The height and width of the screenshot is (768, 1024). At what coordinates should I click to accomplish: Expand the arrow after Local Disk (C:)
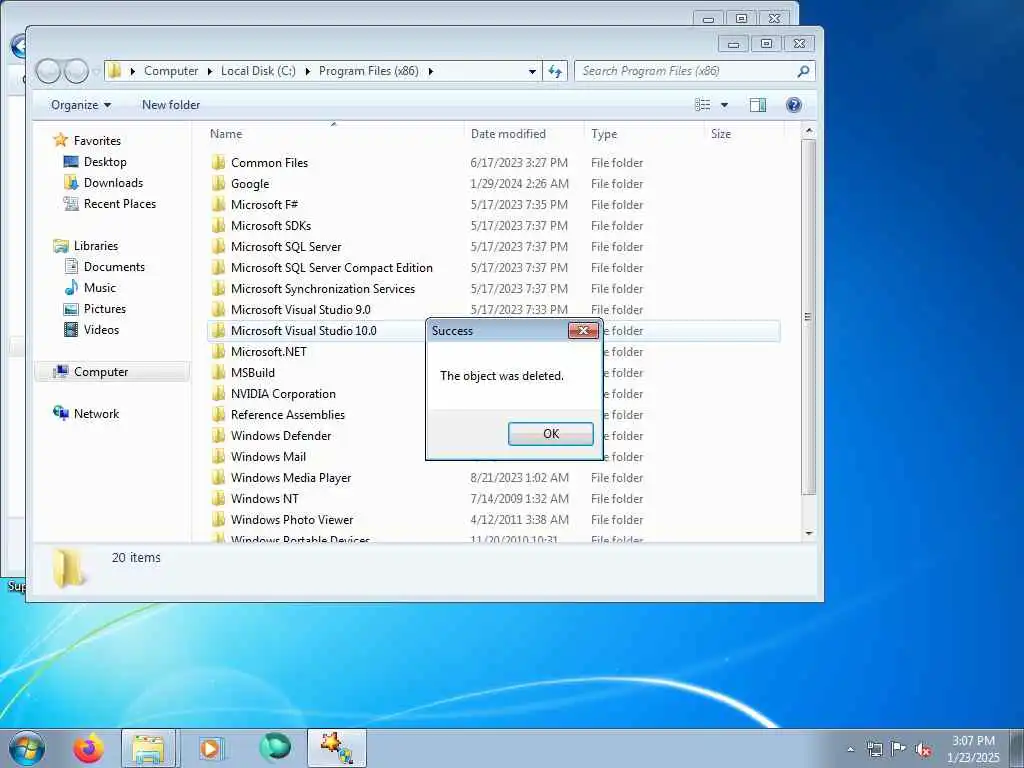pyautogui.click(x=308, y=71)
